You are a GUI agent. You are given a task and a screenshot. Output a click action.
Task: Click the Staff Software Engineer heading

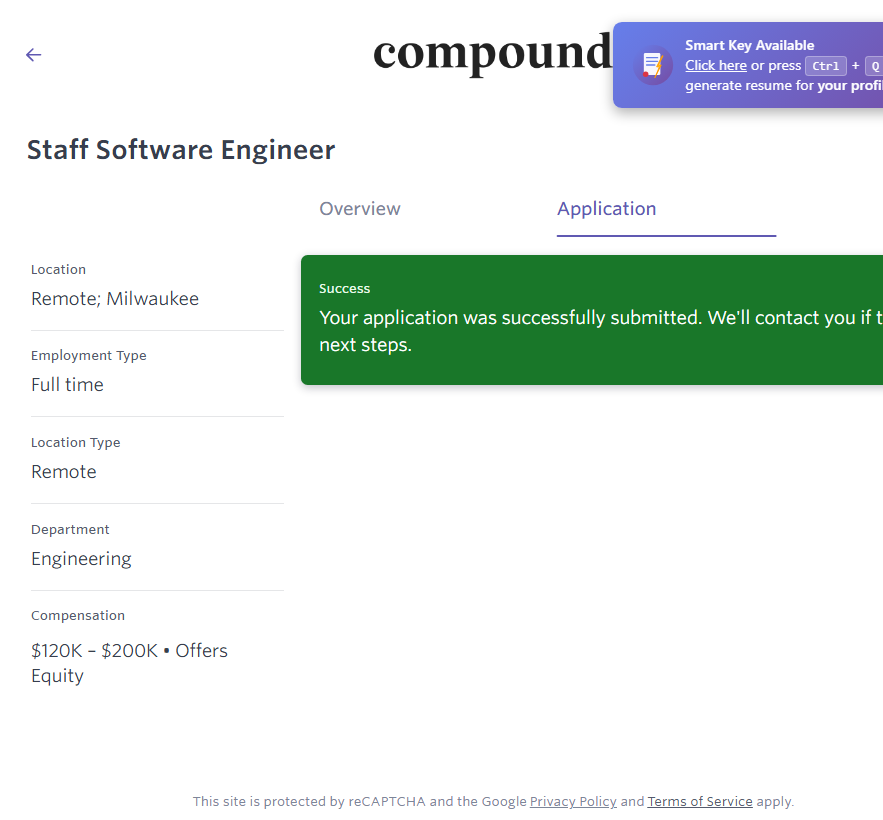[181, 150]
